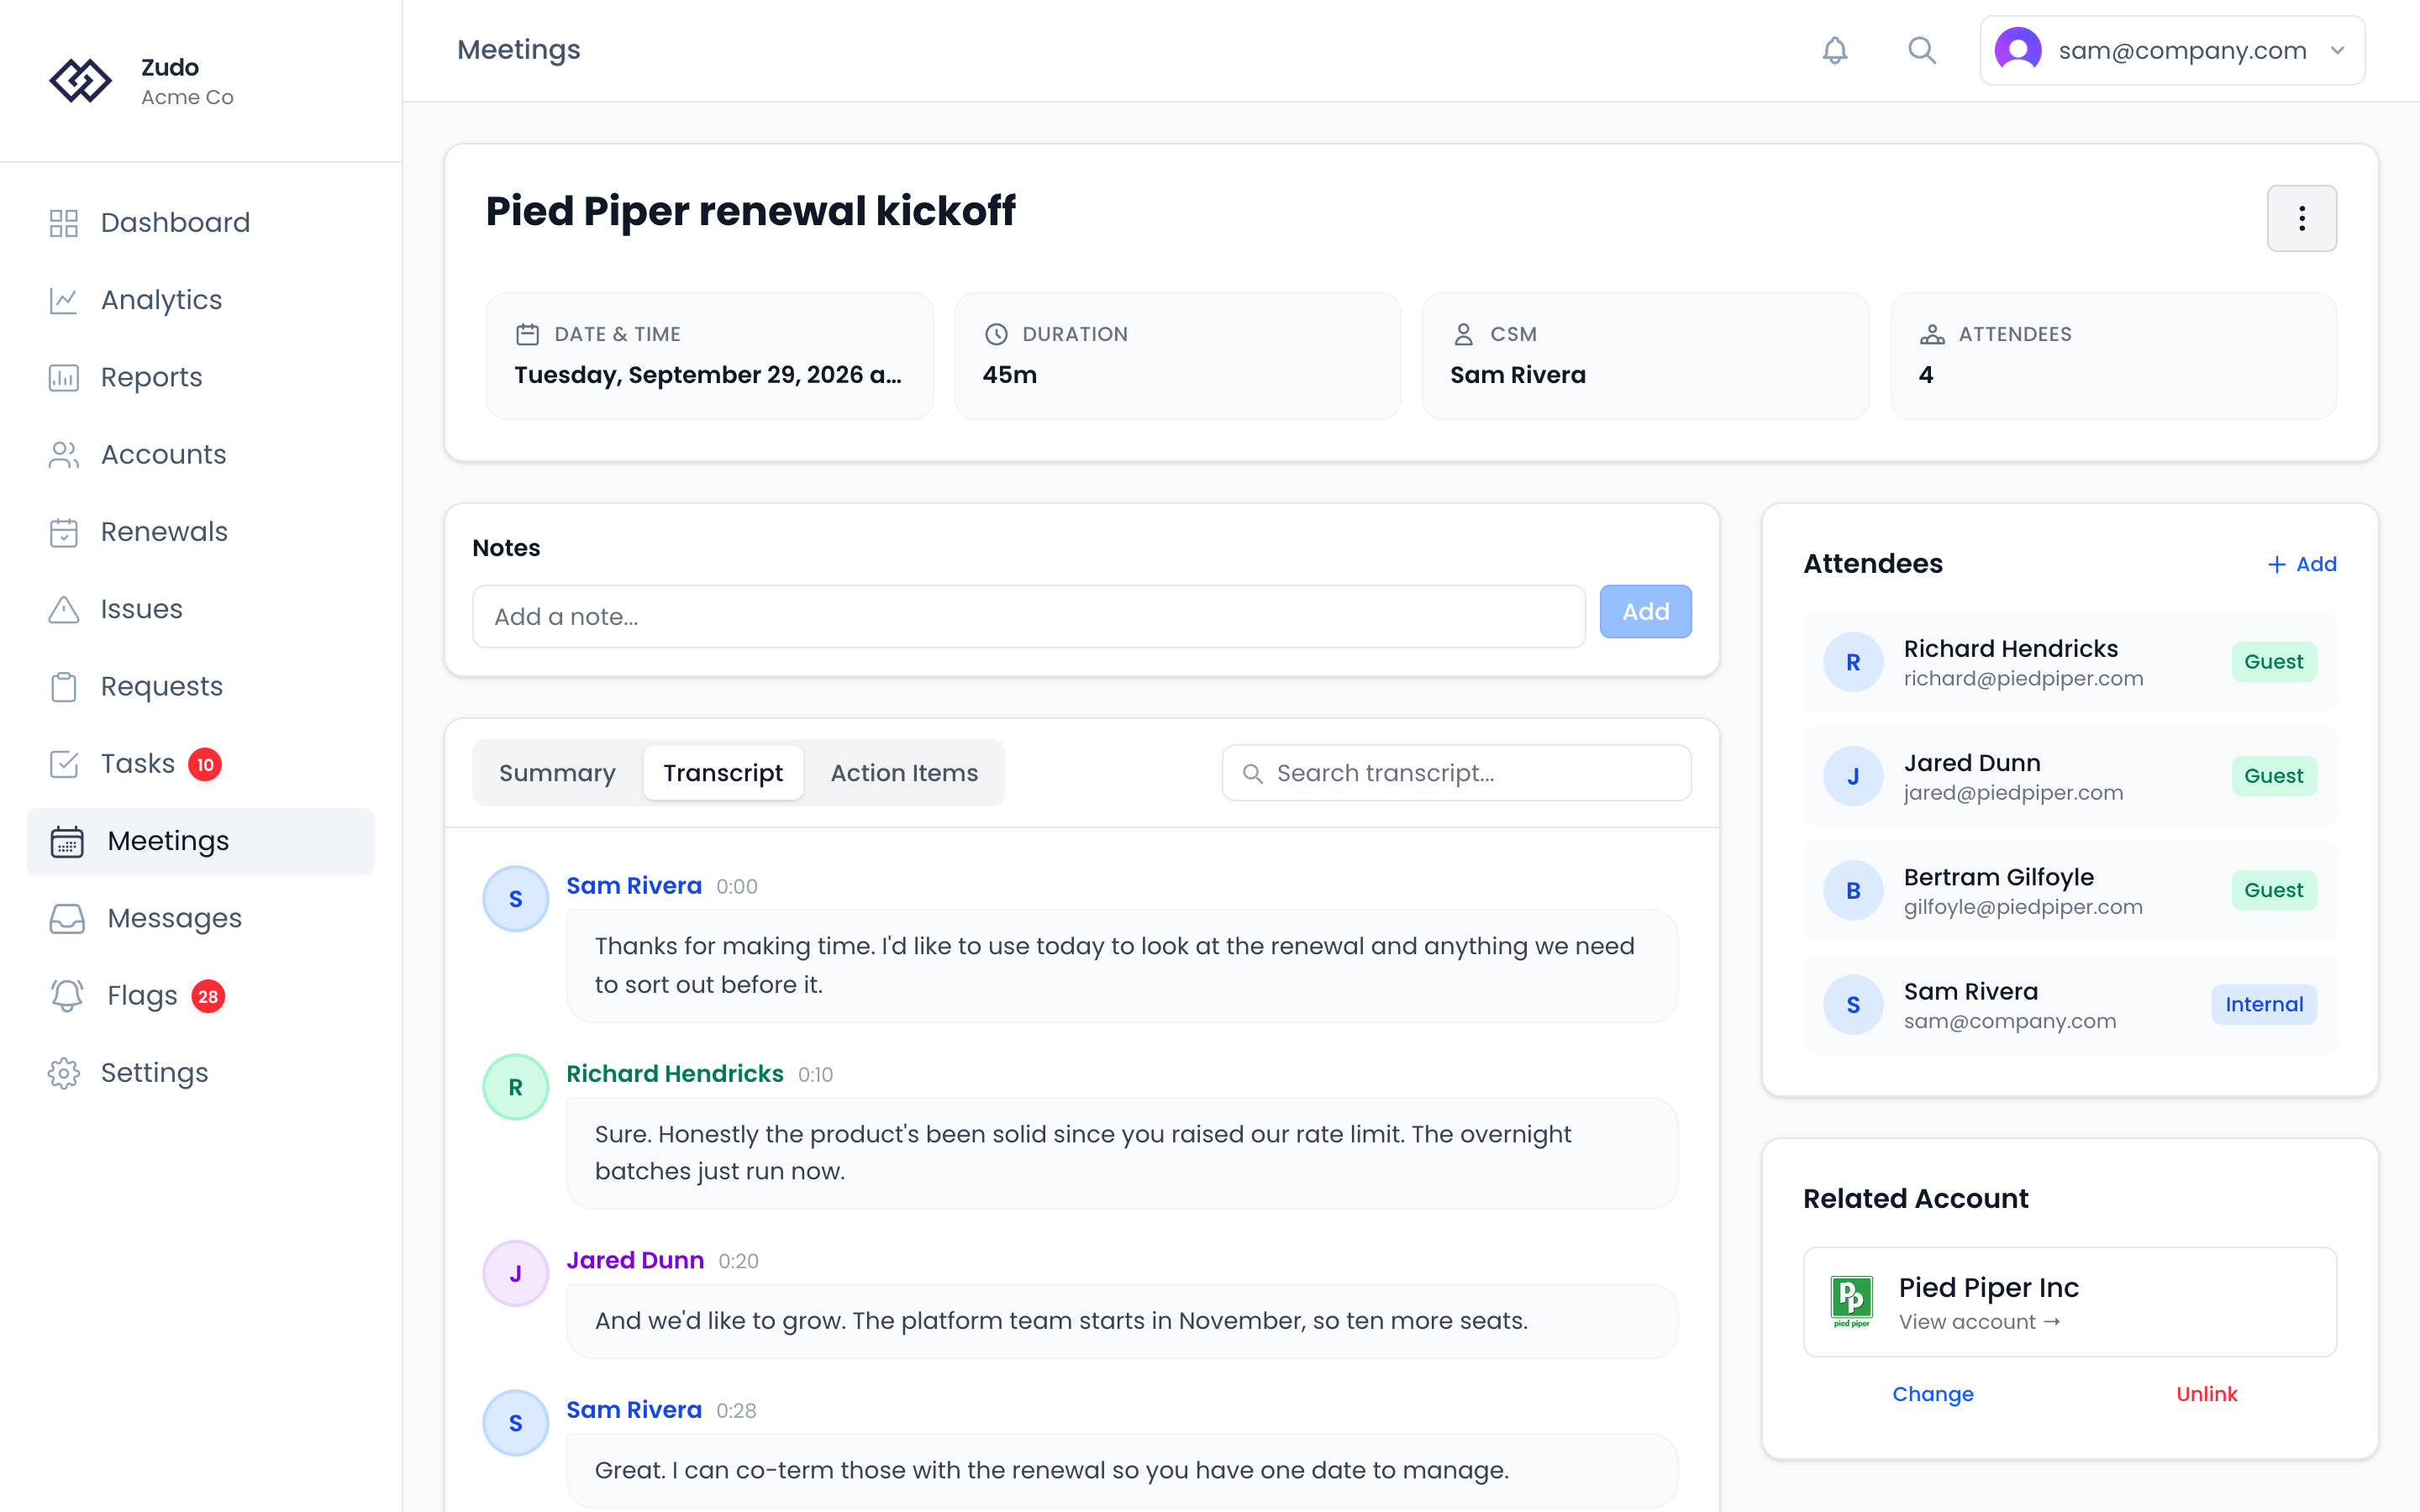
Task: Click Richard Hendricks' transcript avatar
Action: 515,1087
